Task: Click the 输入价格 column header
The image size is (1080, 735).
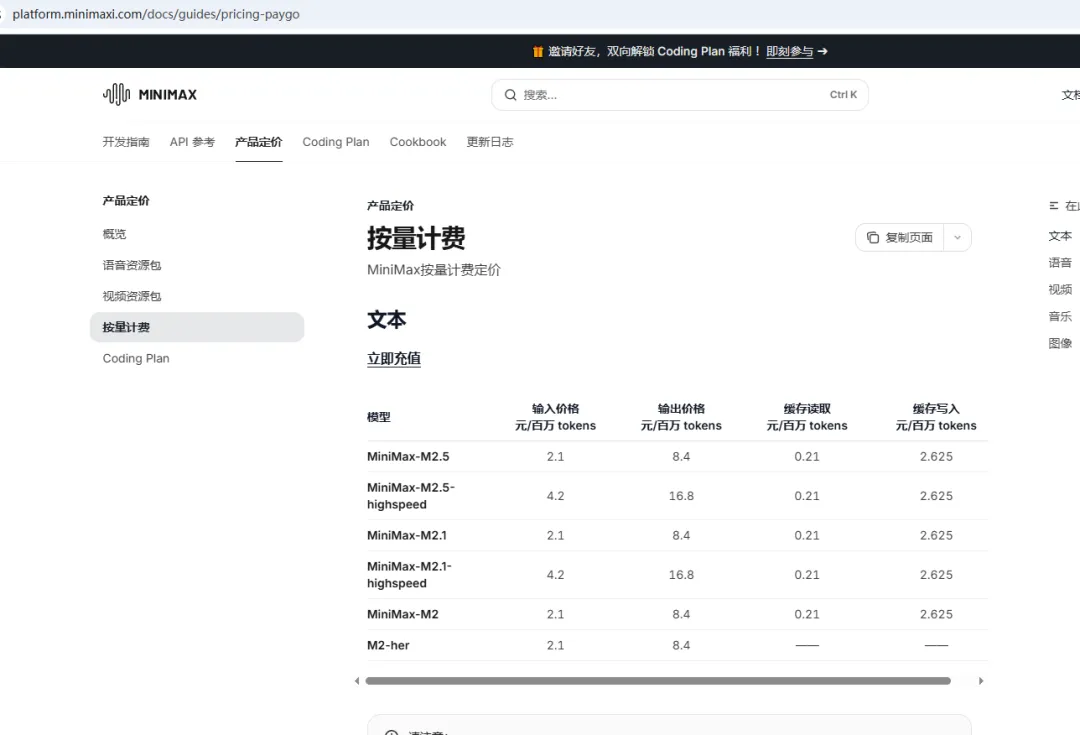Action: (x=555, y=417)
